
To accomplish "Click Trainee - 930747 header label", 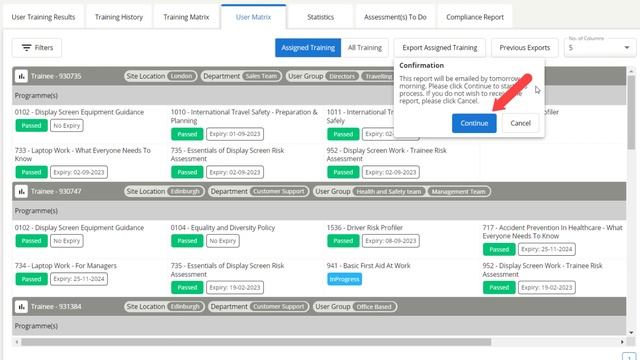I will click(56, 191).
